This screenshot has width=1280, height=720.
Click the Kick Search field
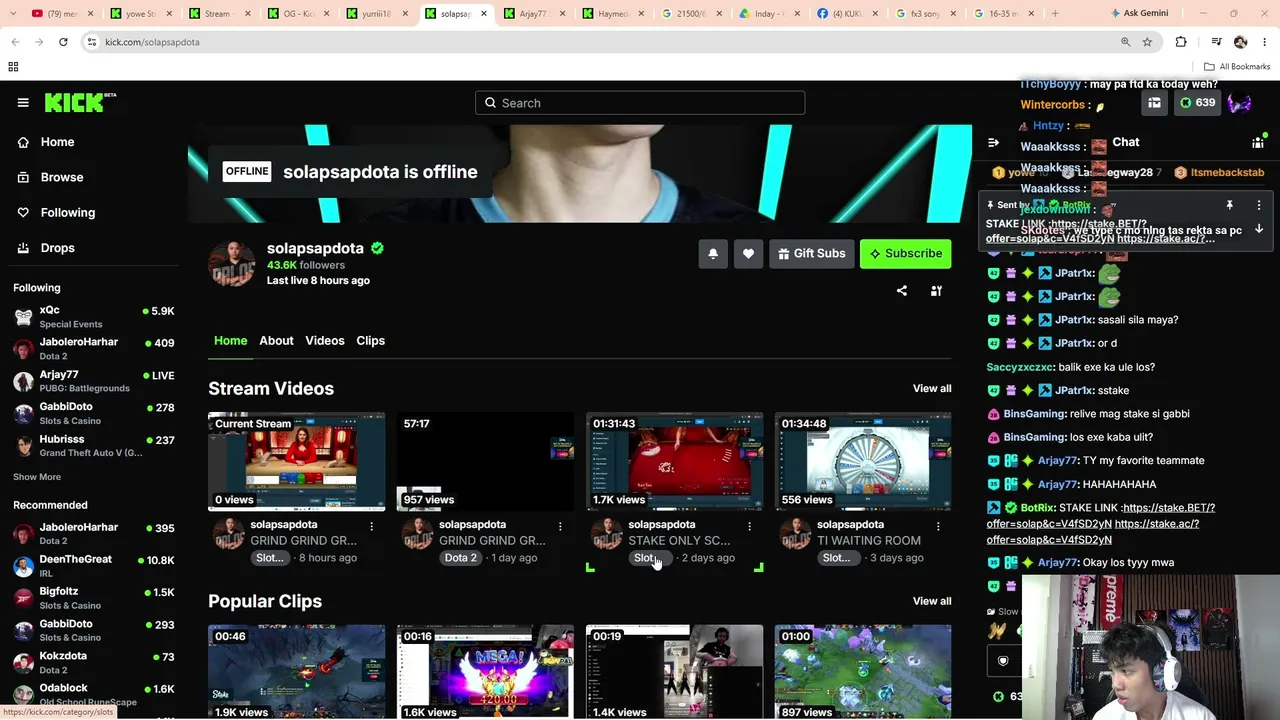[640, 103]
